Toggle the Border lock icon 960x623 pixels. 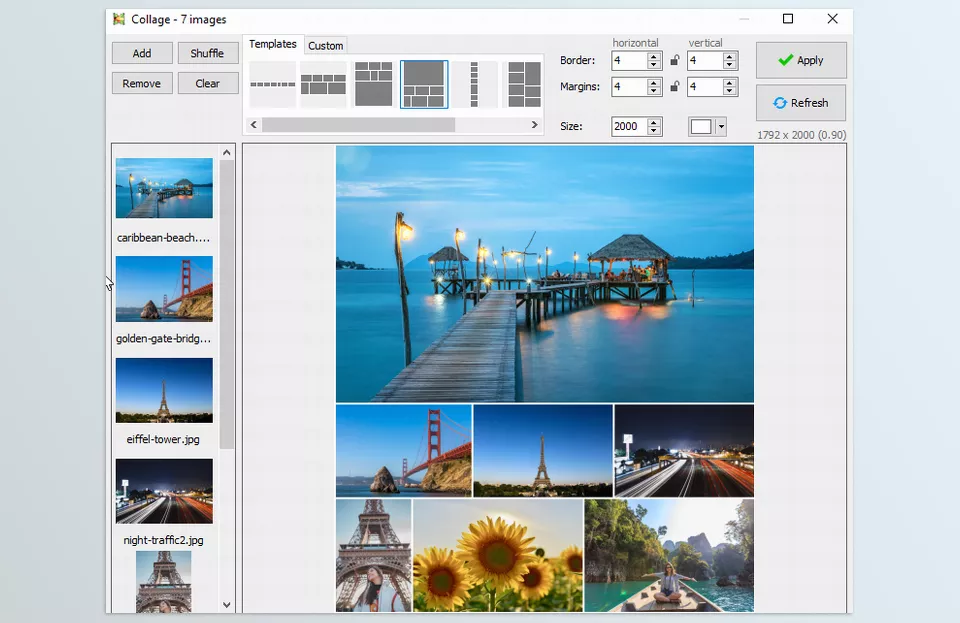(675, 61)
